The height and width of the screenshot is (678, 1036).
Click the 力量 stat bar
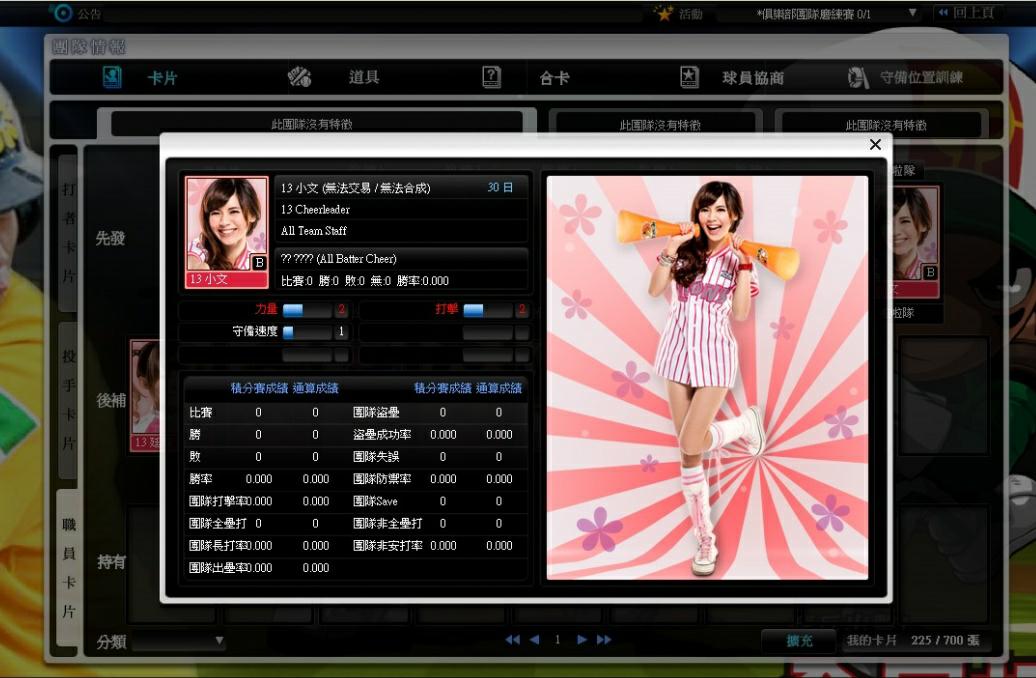[306, 310]
